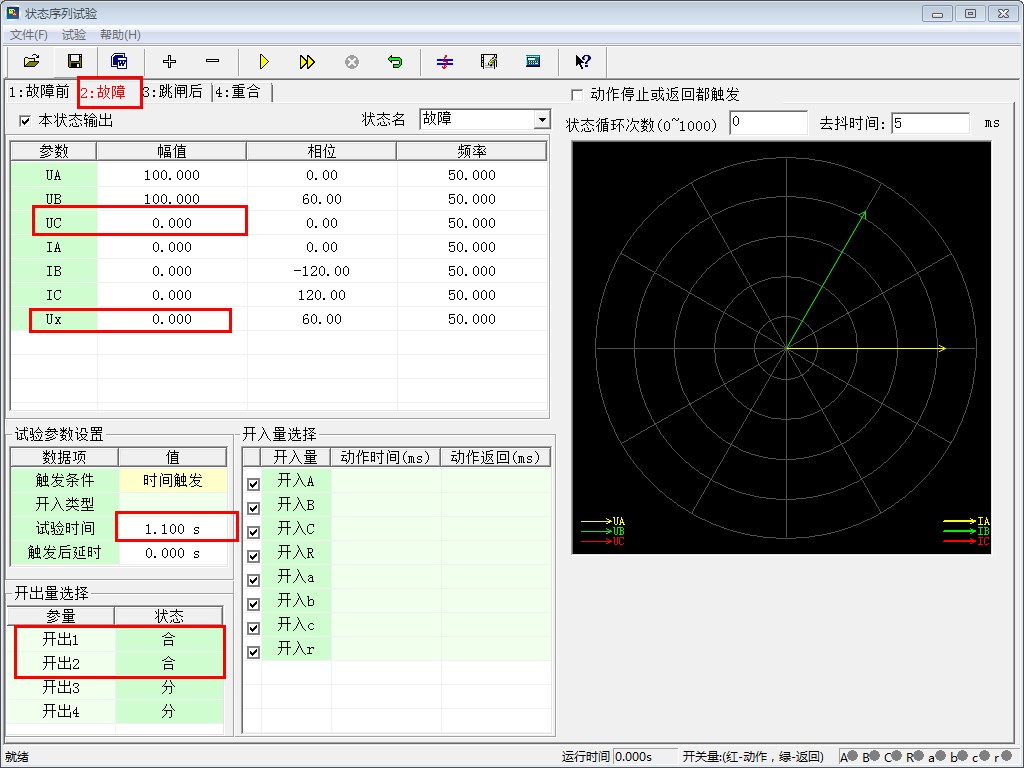This screenshot has width=1024, height=768.
Task: Click the save floppy disk icon
Action: [x=75, y=61]
